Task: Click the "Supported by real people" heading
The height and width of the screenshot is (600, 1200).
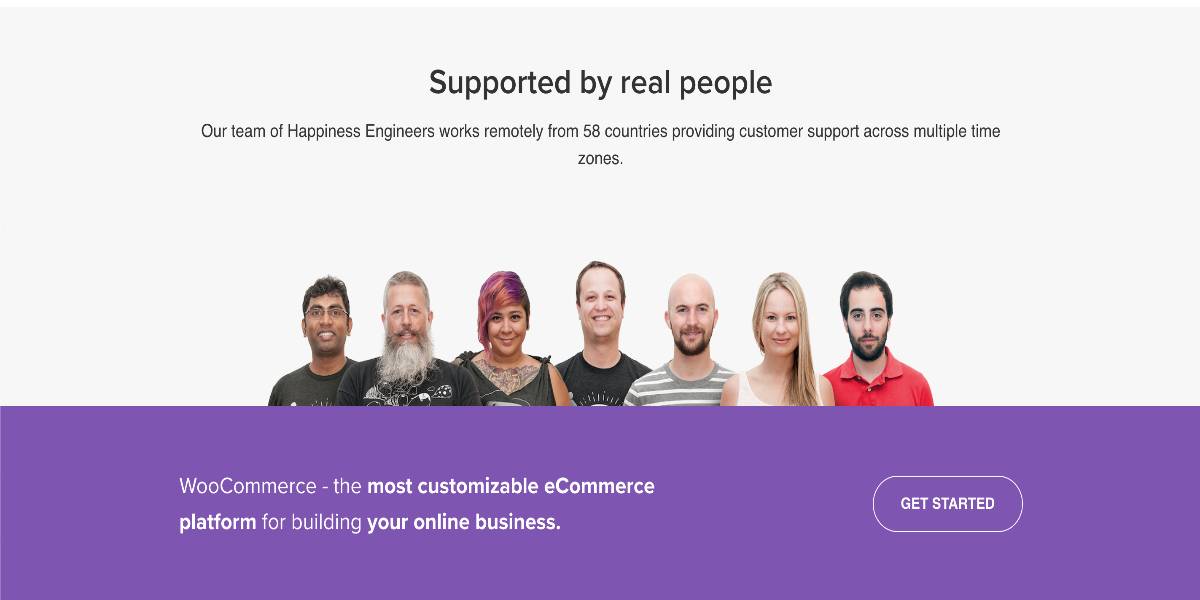Action: click(600, 82)
